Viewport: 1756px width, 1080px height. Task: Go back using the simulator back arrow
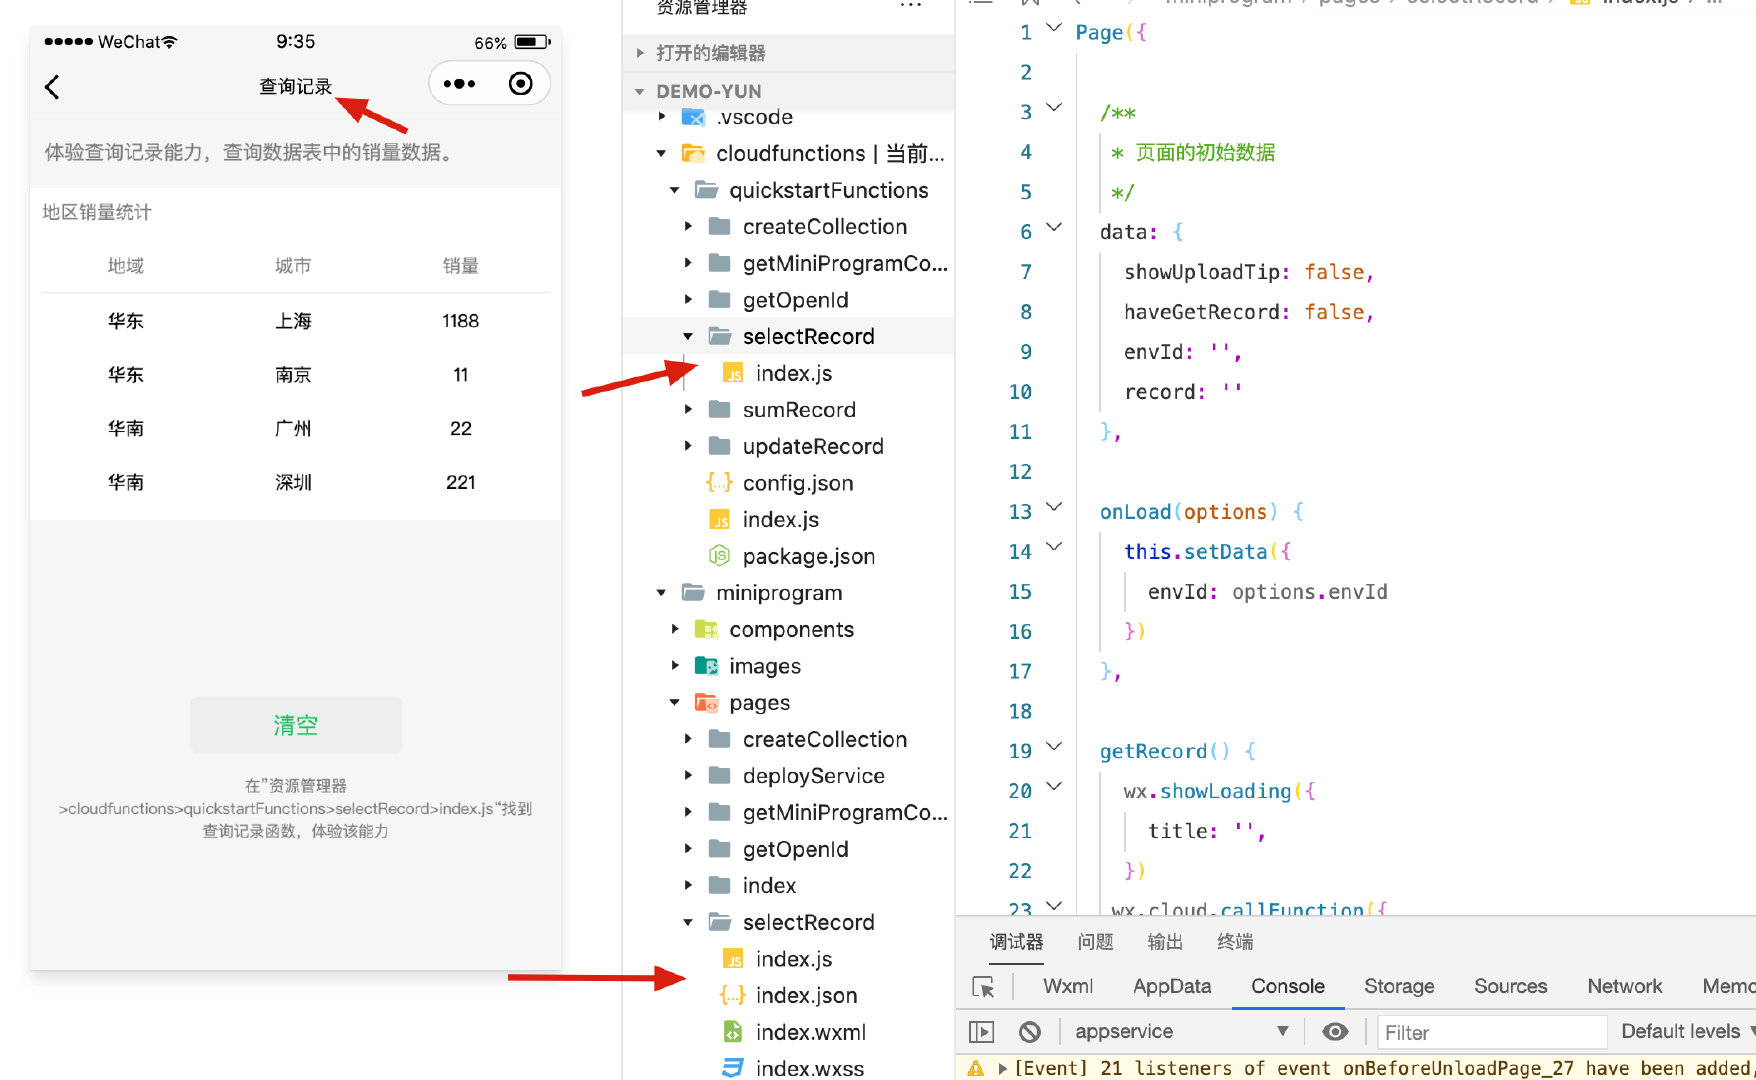pos(53,87)
